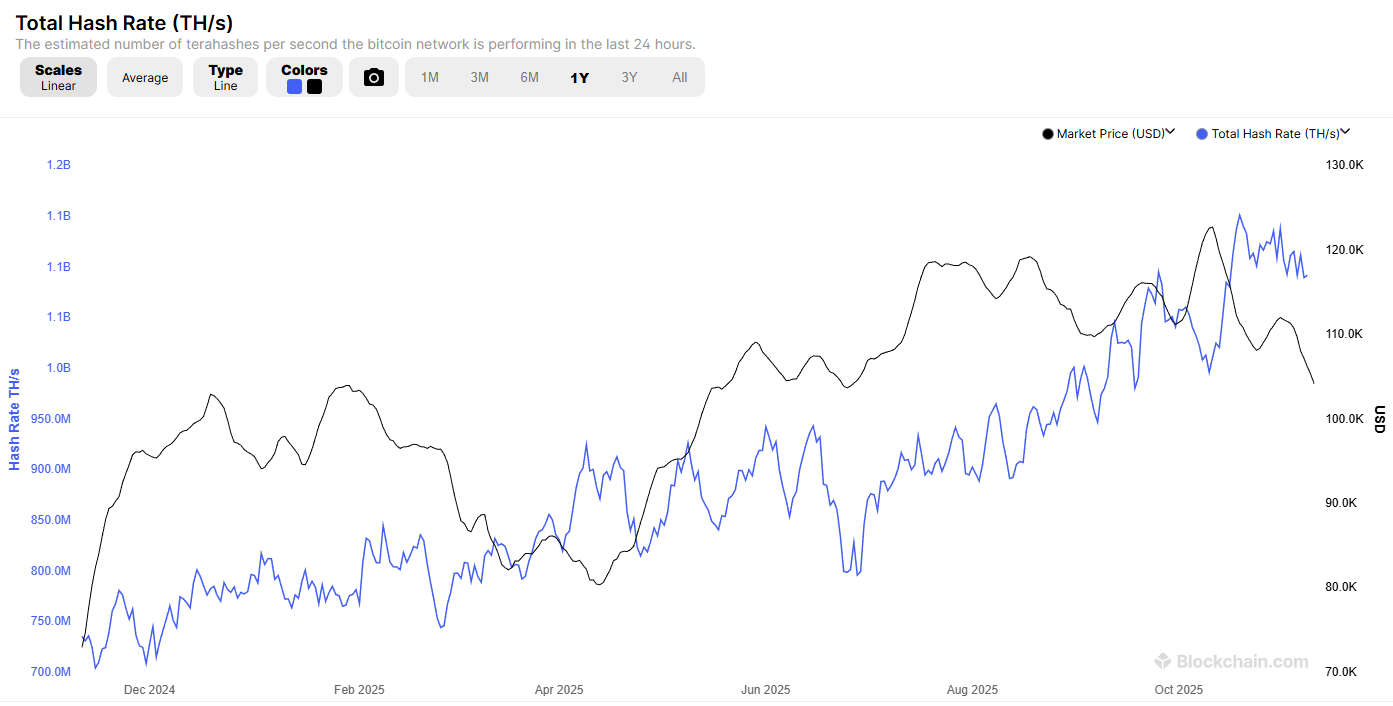Viewport: 1393px width, 706px height.
Task: Click the blue dot beside Total Hash Rate legend
Action: [x=1201, y=133]
